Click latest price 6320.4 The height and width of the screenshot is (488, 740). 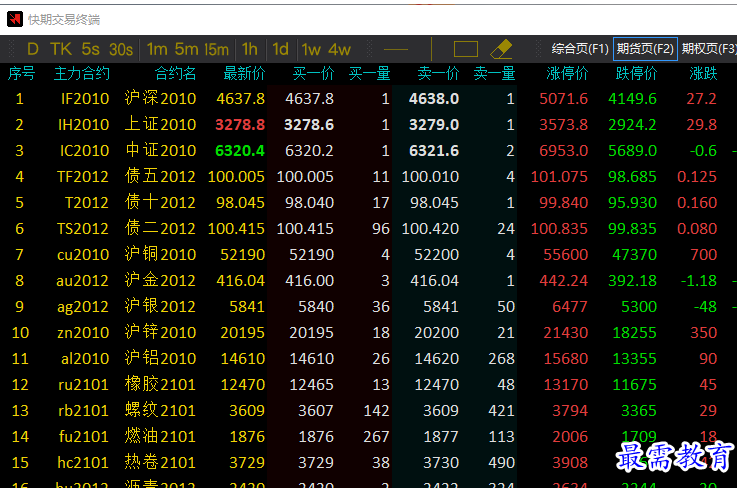click(x=240, y=151)
